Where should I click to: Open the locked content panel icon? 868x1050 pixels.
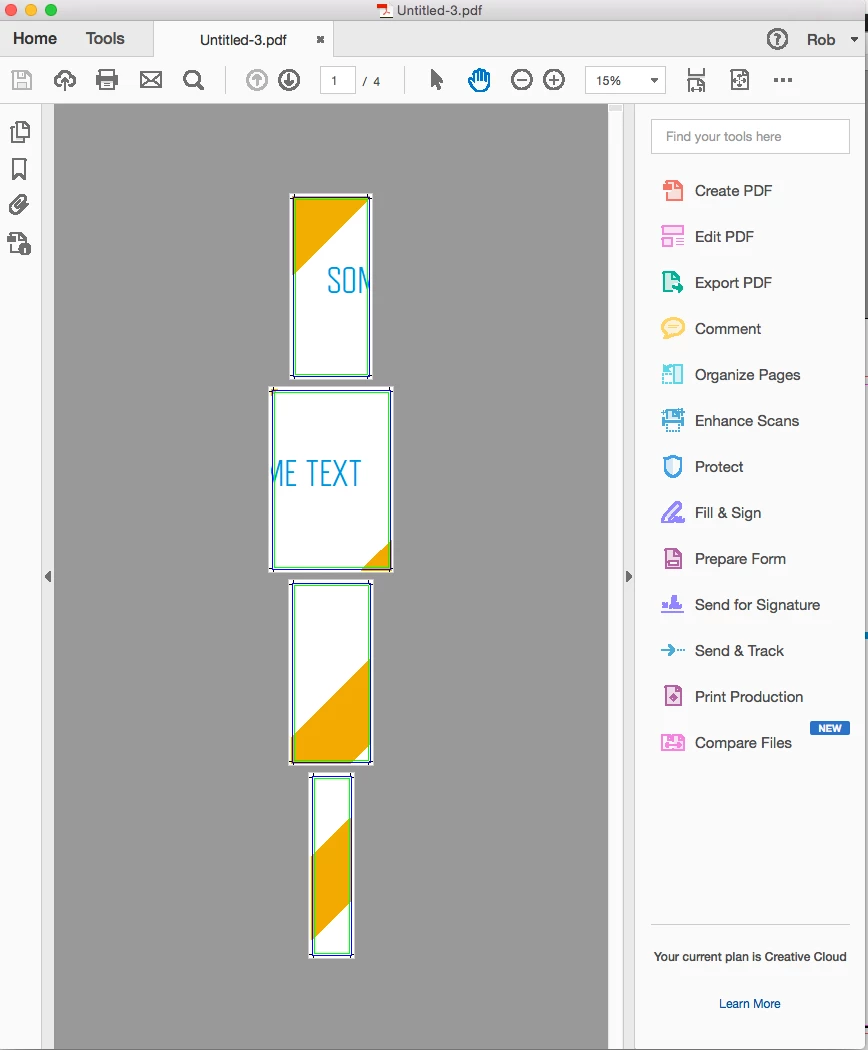(19, 244)
